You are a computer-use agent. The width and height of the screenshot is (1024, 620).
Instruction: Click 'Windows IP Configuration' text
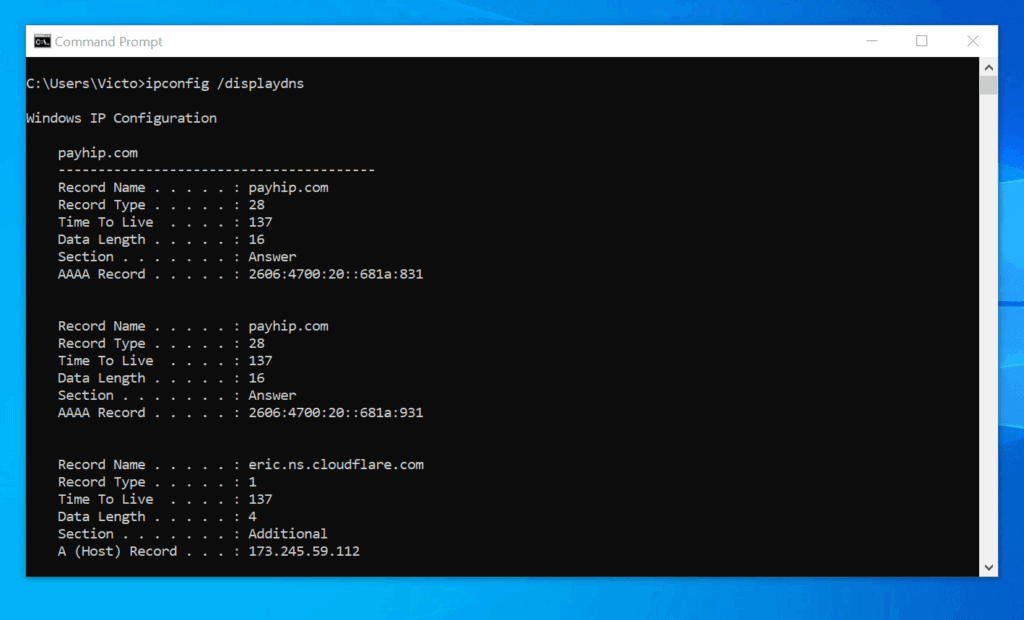pyautogui.click(x=121, y=118)
